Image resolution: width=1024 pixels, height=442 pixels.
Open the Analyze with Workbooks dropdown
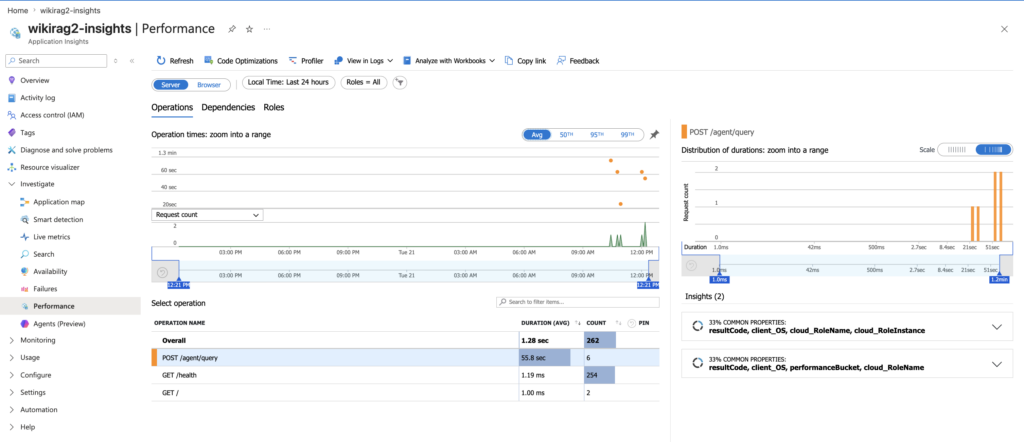coord(449,61)
